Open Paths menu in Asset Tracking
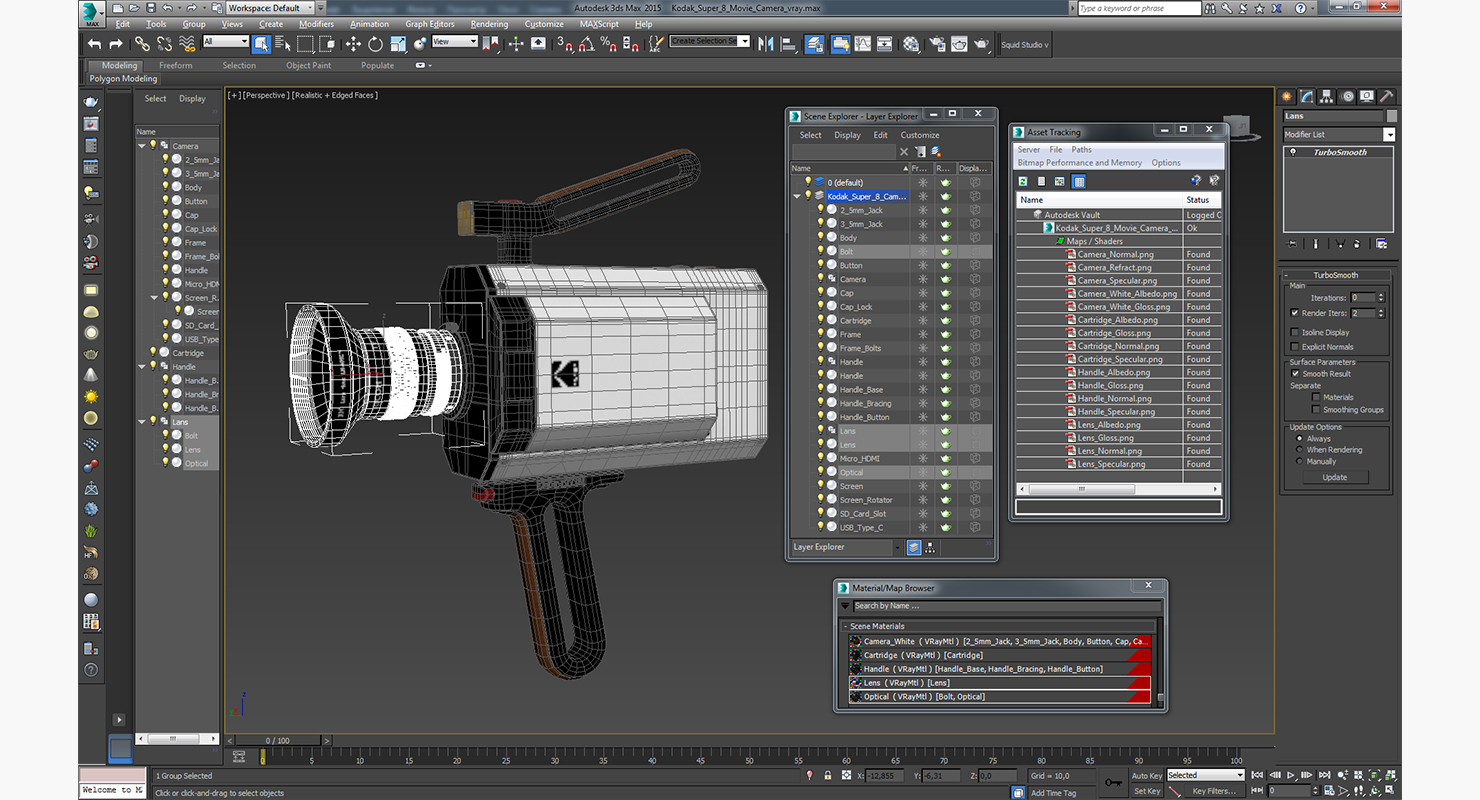Screen dimensions: 1480x800 (x=1082, y=149)
